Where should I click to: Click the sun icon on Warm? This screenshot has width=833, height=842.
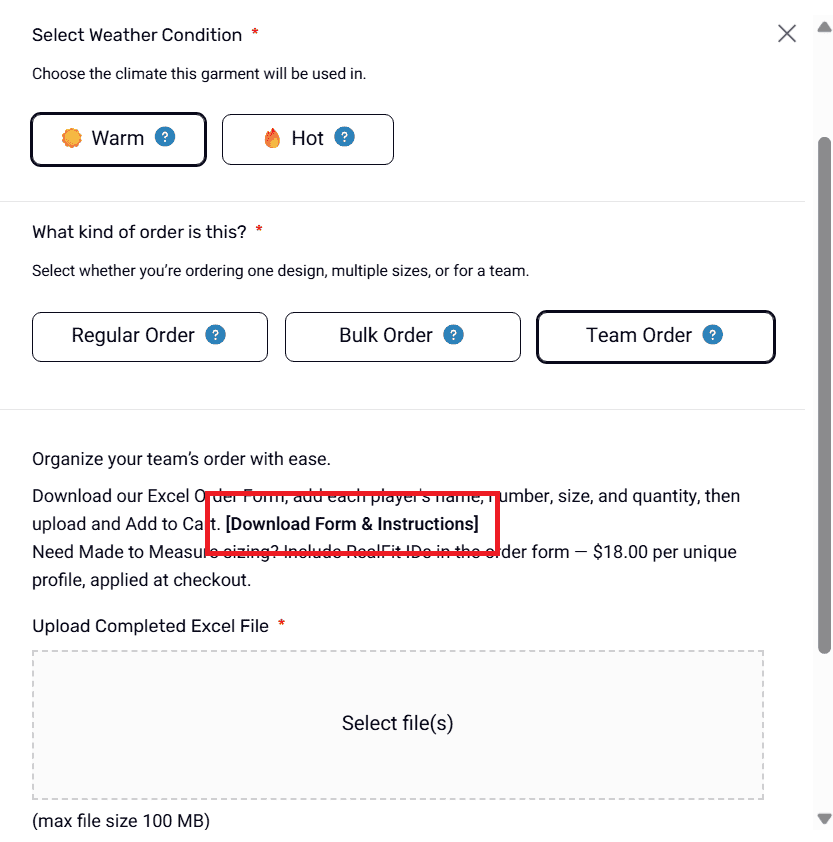(71, 138)
